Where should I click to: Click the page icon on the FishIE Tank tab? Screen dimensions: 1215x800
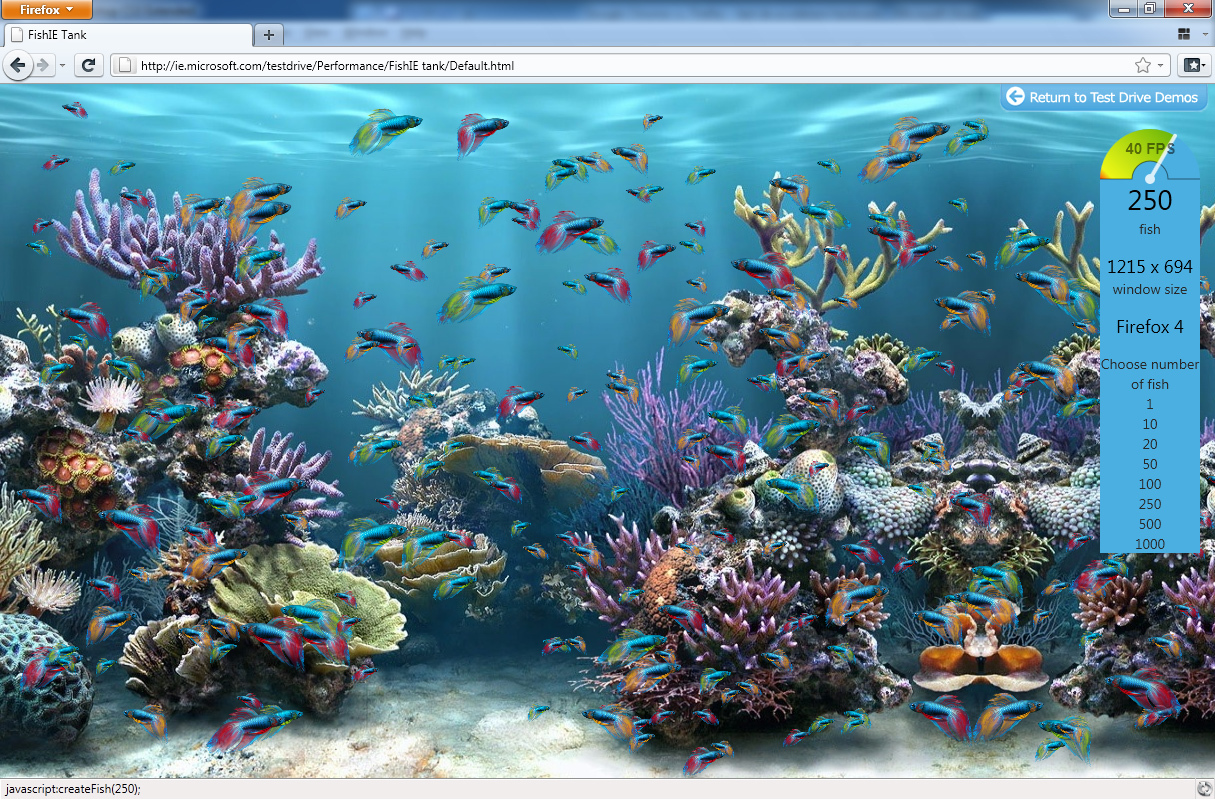(x=17, y=34)
